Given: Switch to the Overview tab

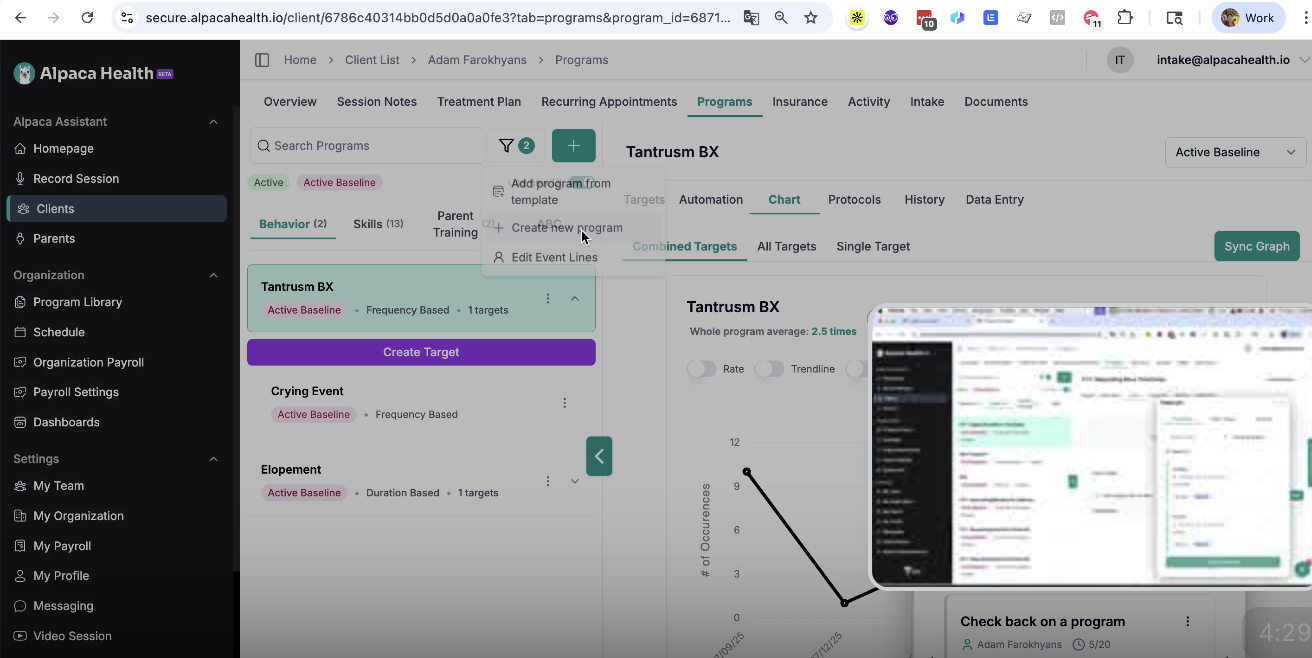Looking at the screenshot, I should pos(290,102).
